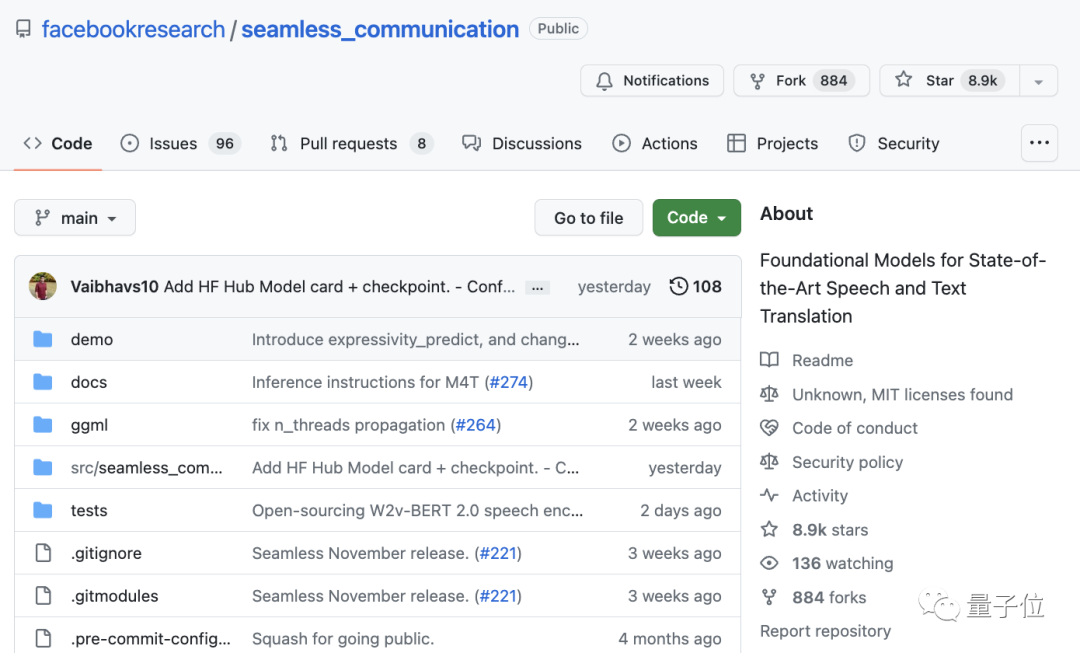Click the demo folder icon
1080x653 pixels.
(x=42, y=340)
